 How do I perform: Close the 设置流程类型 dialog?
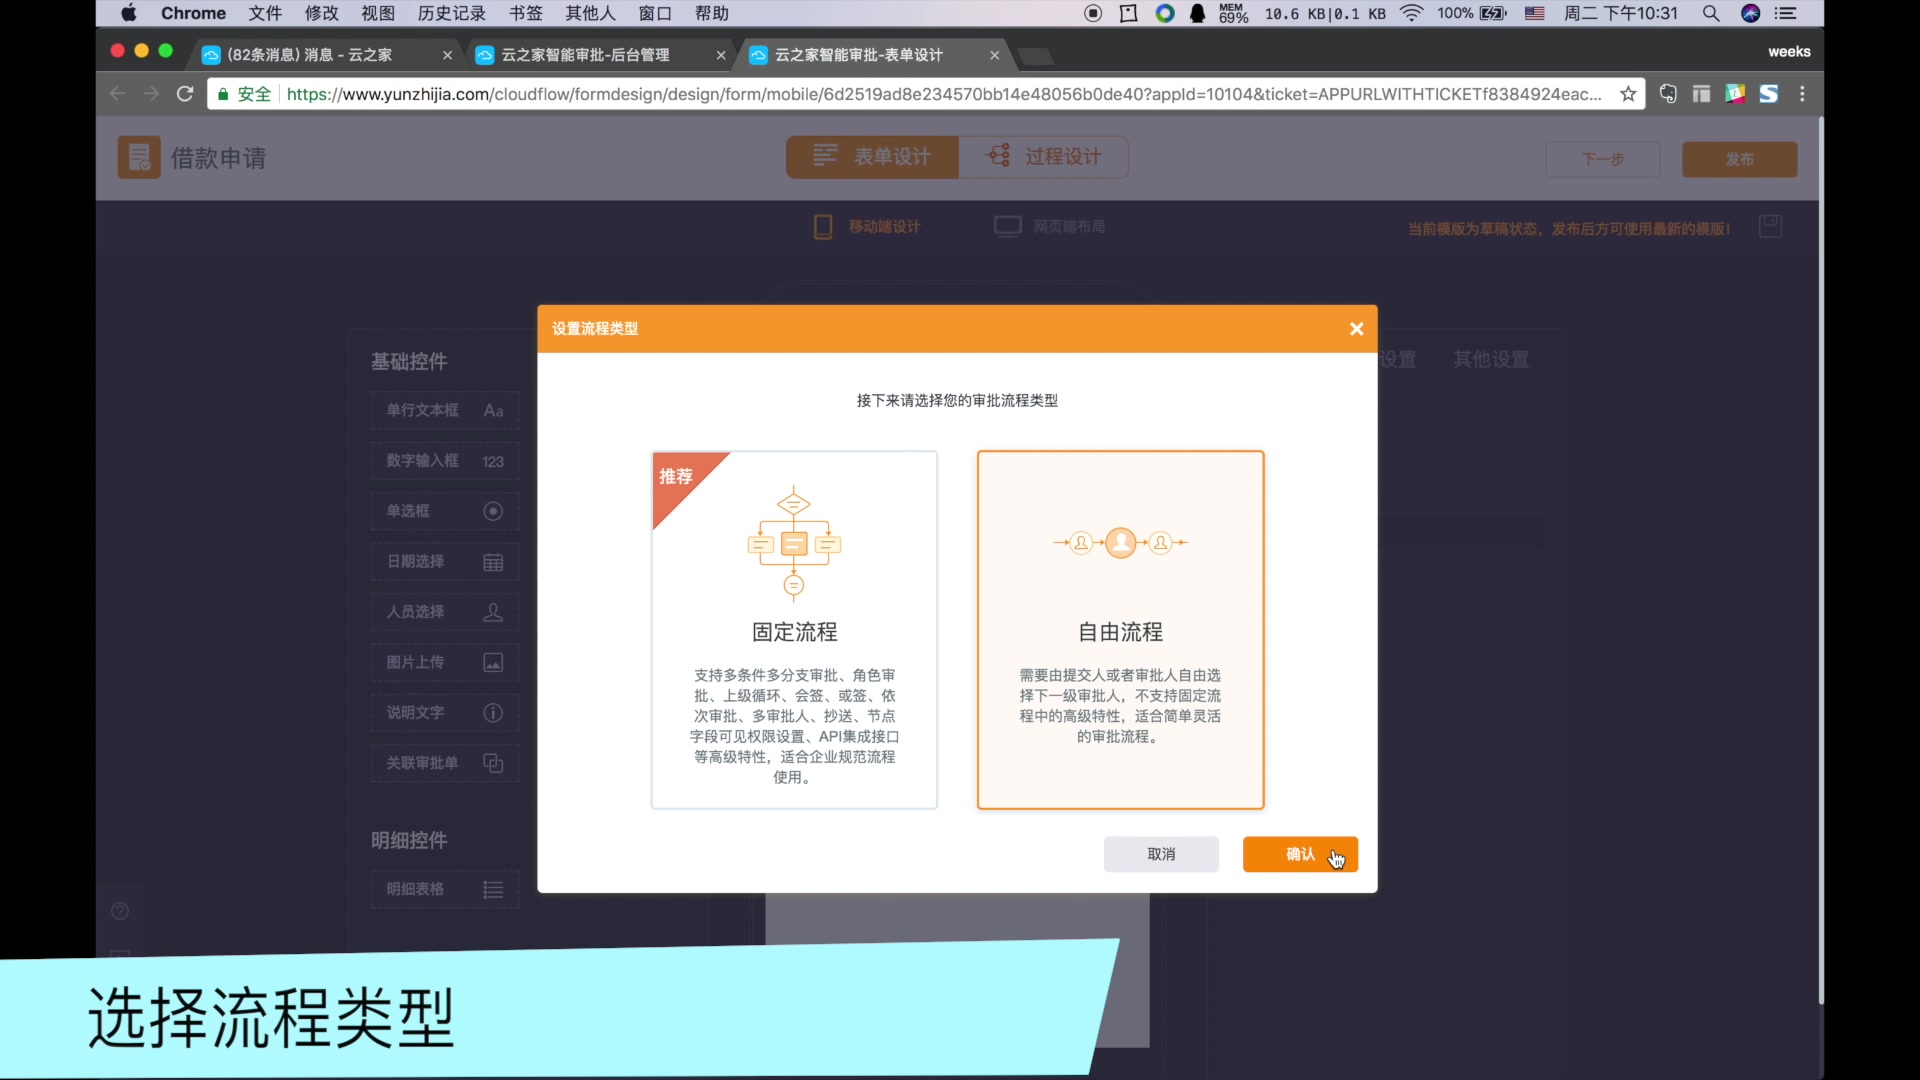(x=1356, y=329)
